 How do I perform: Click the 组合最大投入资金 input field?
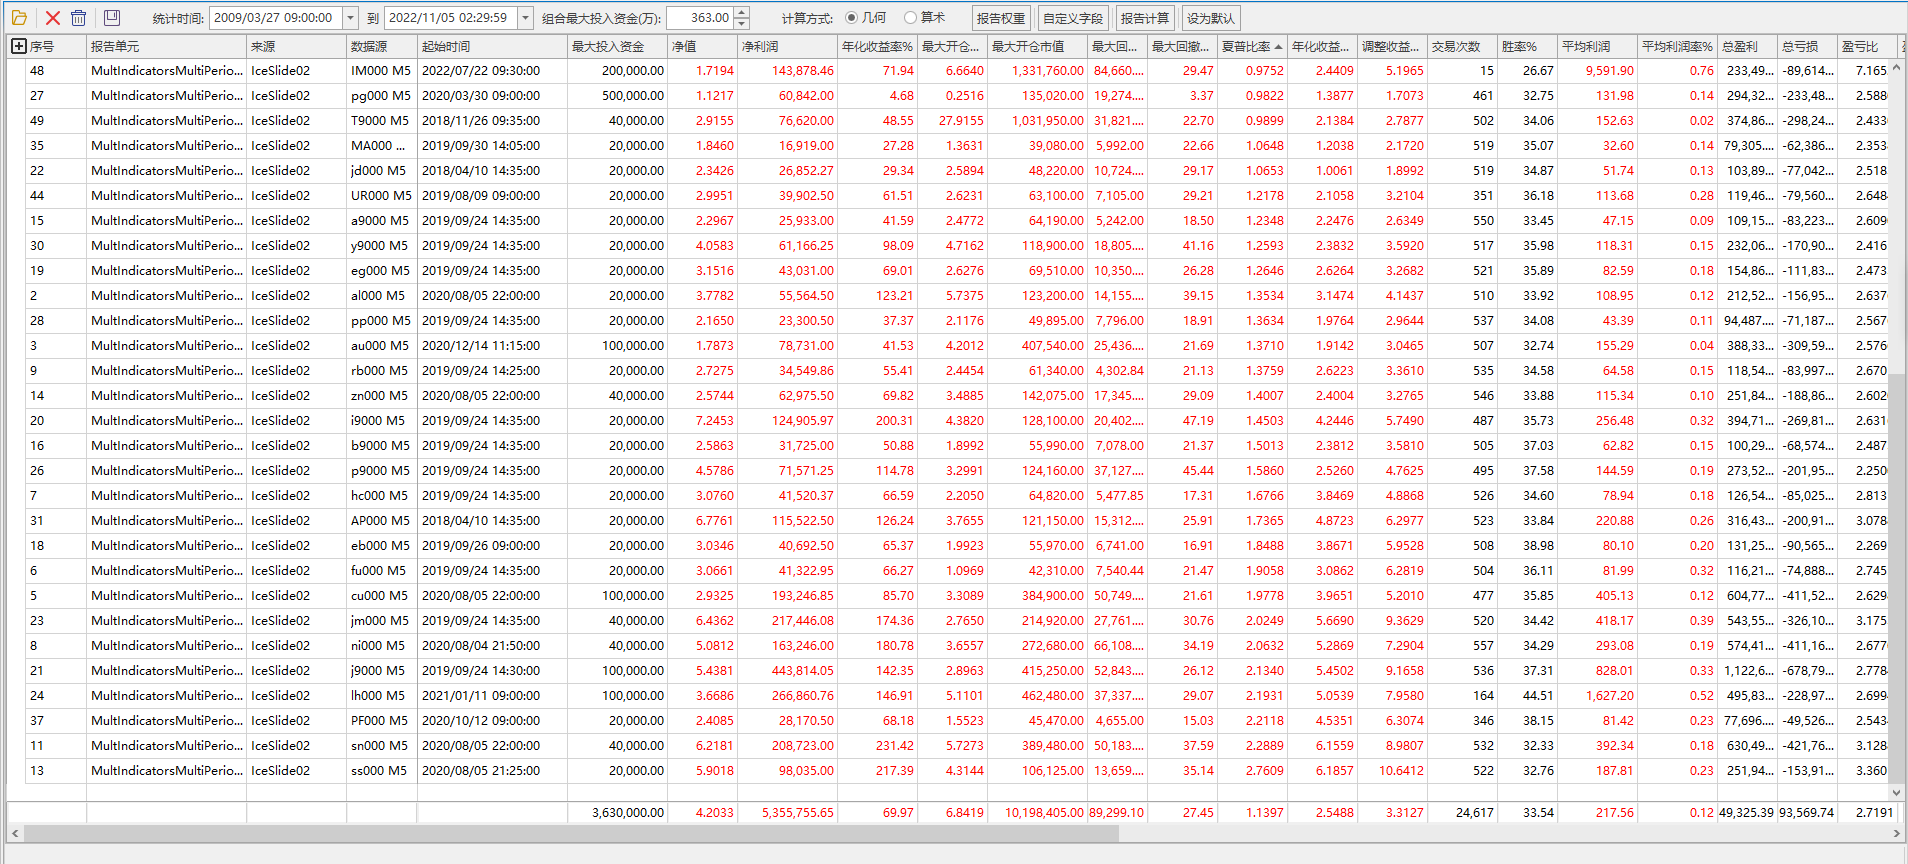(699, 18)
